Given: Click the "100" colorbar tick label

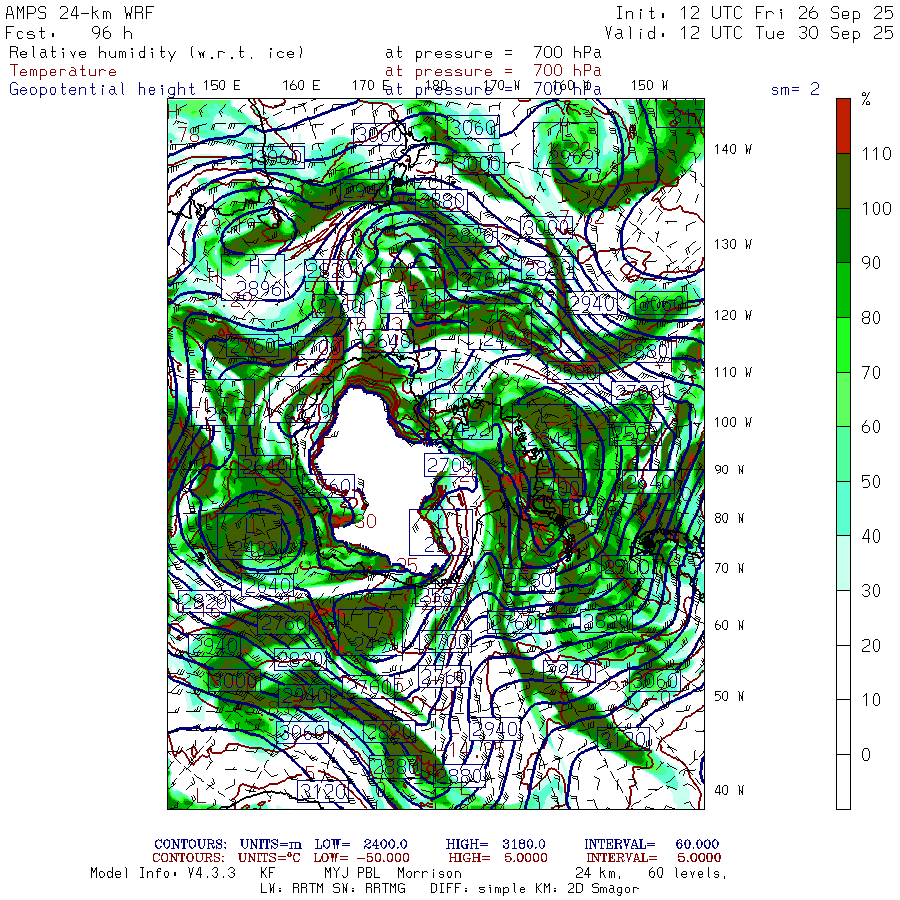Looking at the screenshot, I should point(876,208).
